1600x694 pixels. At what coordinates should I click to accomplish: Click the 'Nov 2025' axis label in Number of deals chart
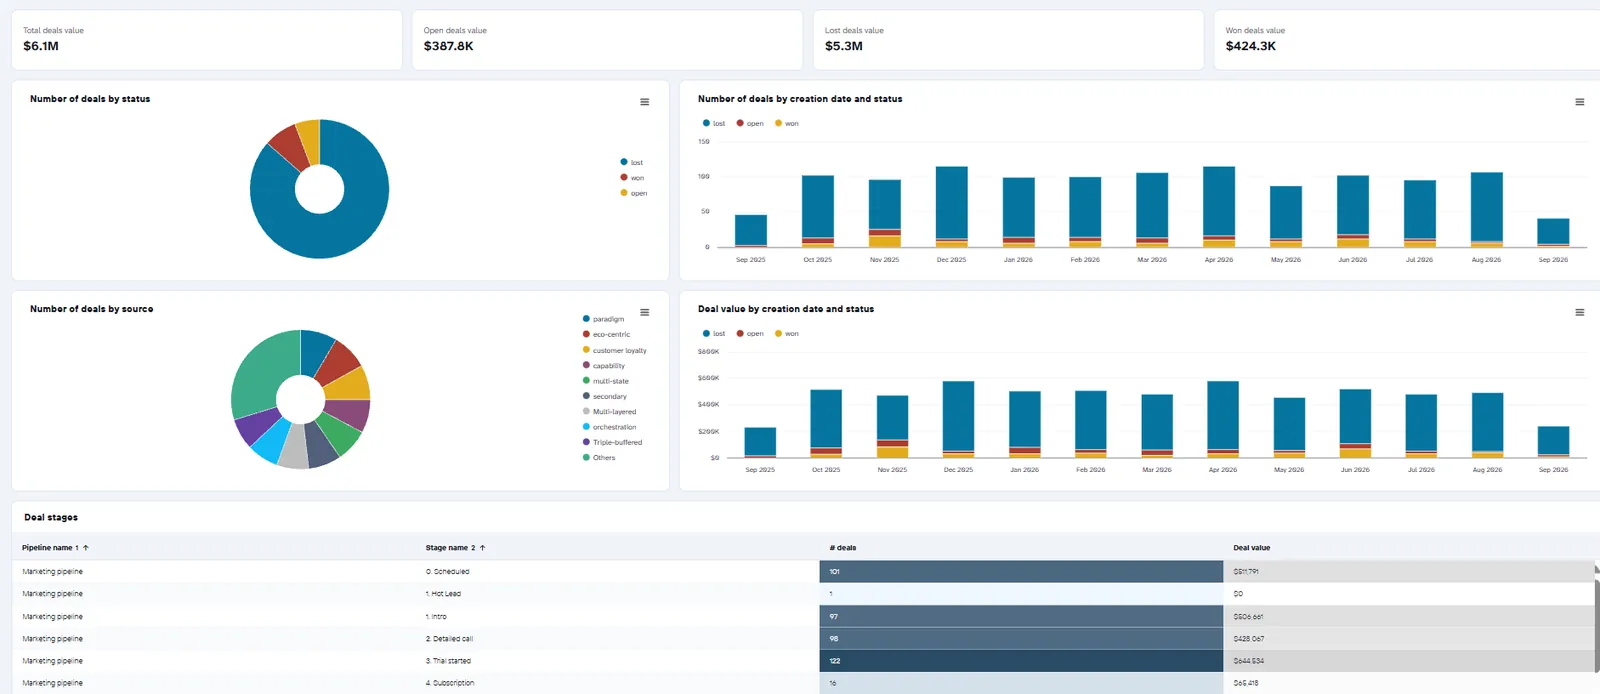pyautogui.click(x=884, y=260)
